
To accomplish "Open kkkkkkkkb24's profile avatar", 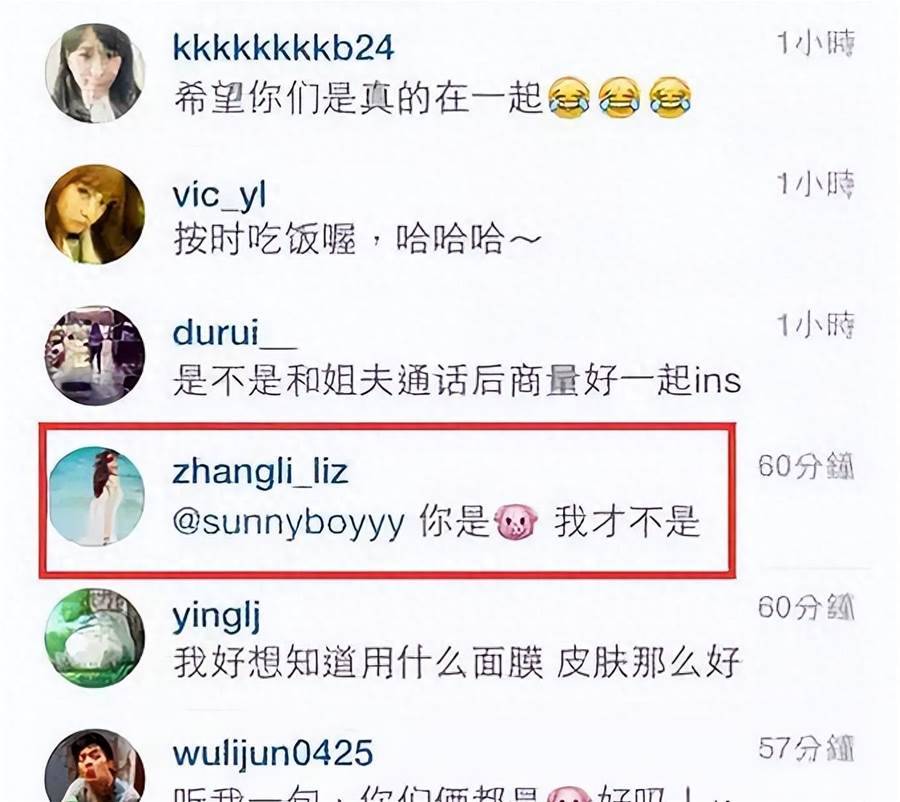I will click(95, 73).
